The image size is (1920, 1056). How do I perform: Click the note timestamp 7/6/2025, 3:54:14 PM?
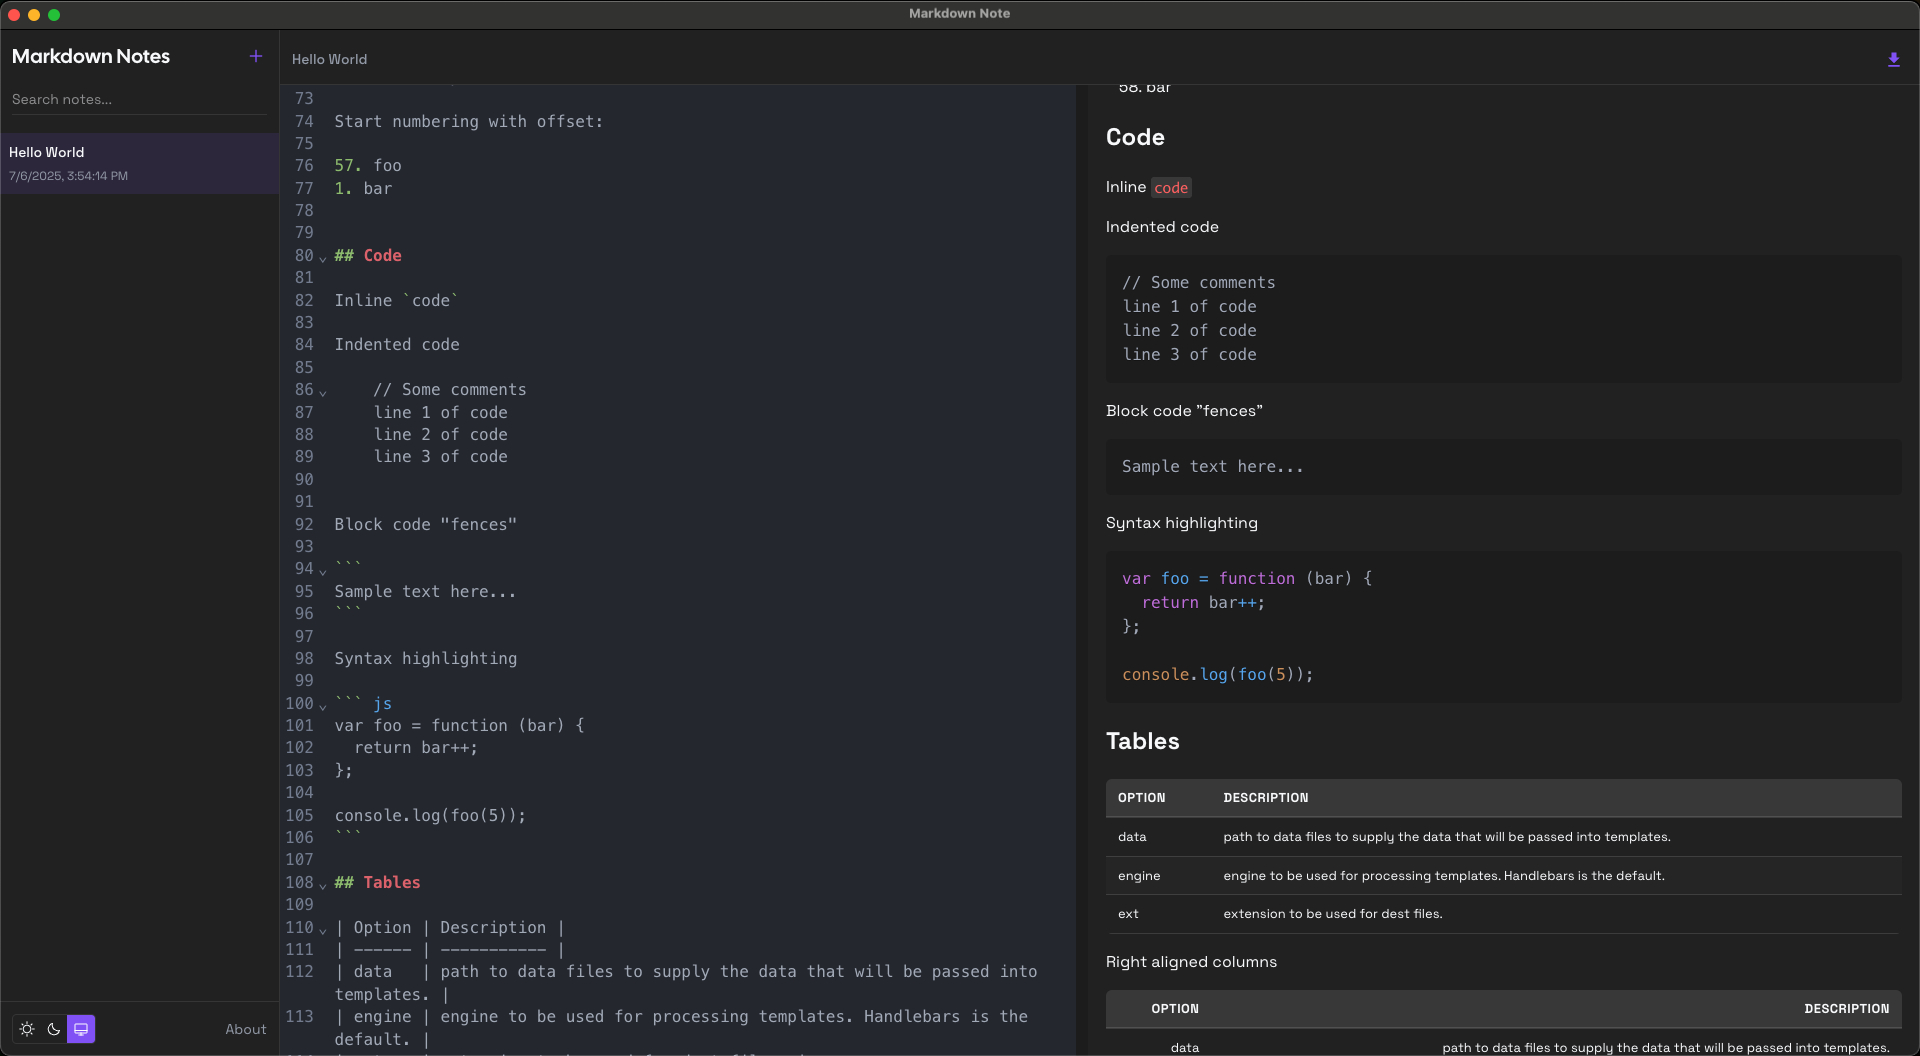point(68,175)
